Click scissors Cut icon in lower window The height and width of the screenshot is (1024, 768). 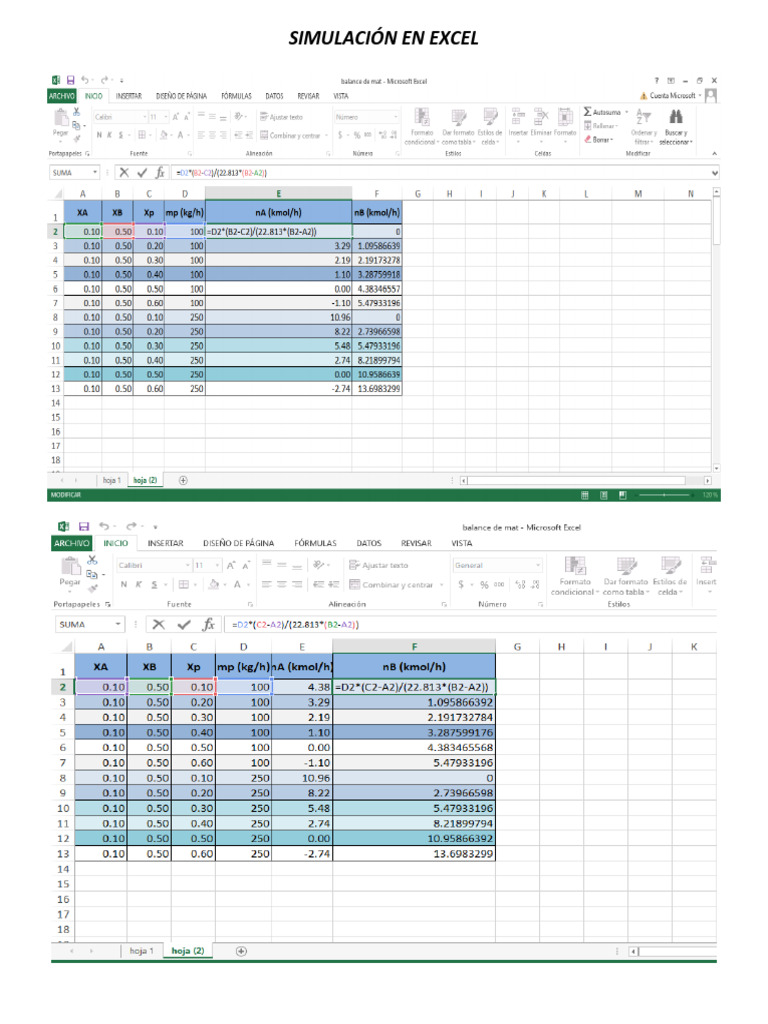92,560
